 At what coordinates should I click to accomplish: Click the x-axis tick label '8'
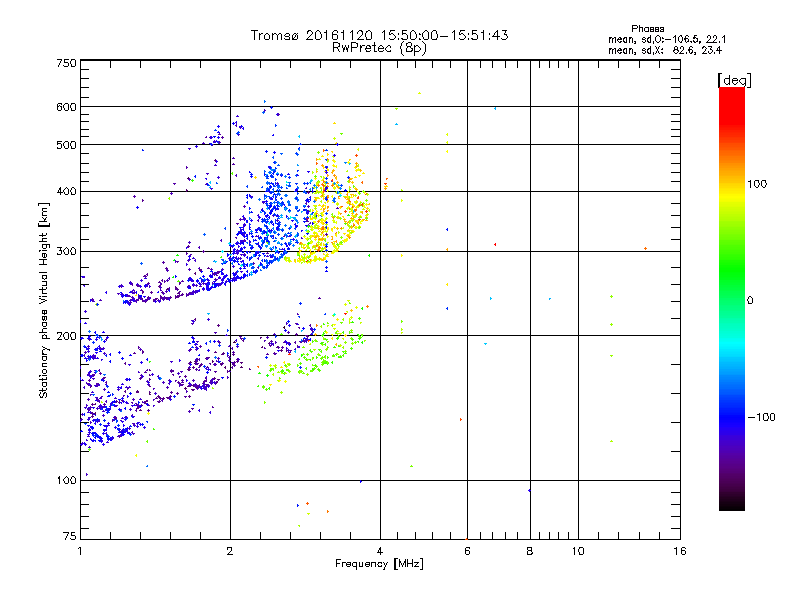(530, 551)
